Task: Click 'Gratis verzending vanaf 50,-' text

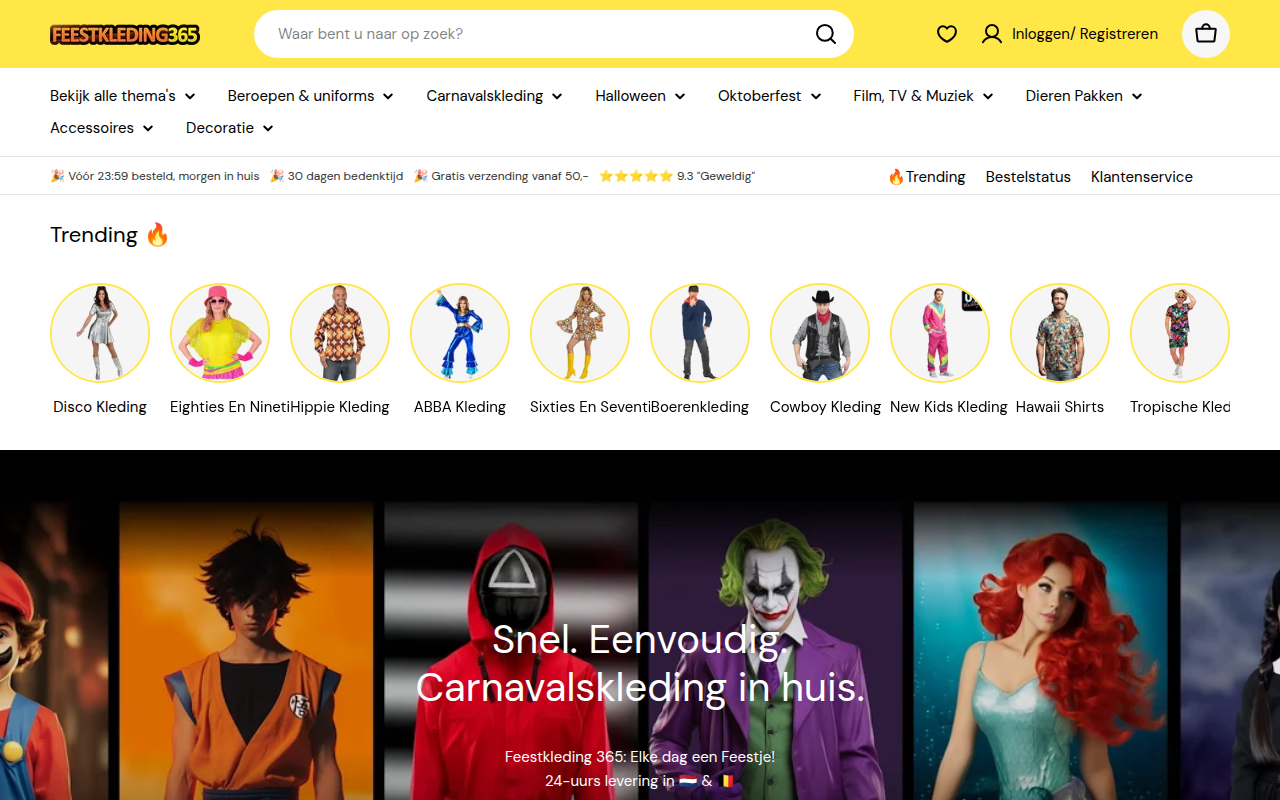Action: click(x=501, y=176)
